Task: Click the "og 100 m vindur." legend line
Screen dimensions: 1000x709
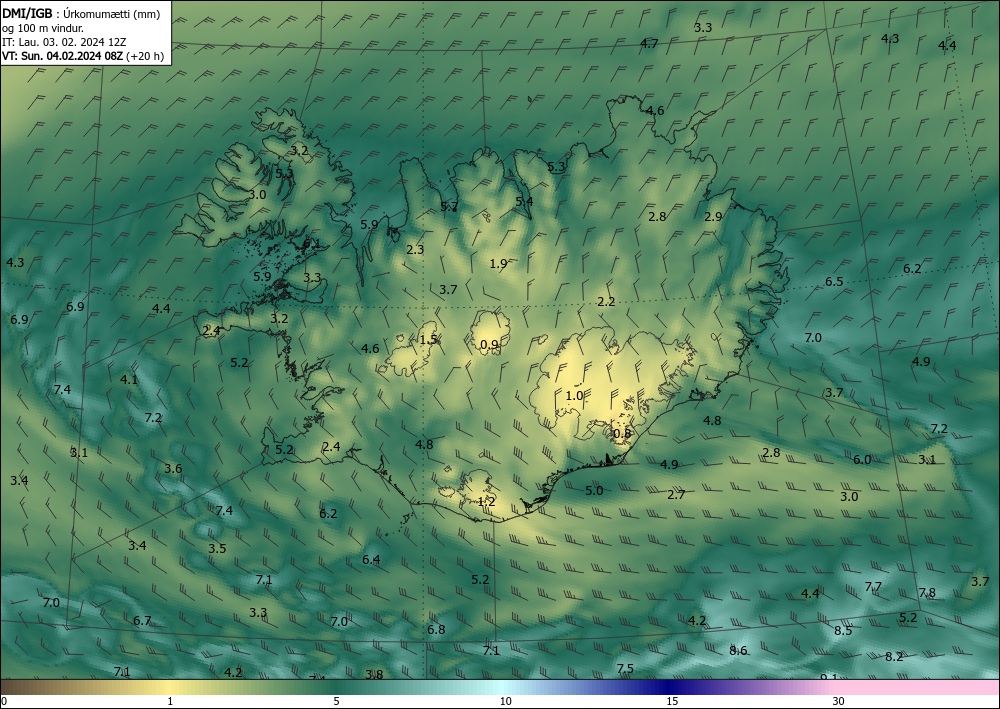Action: point(43,28)
